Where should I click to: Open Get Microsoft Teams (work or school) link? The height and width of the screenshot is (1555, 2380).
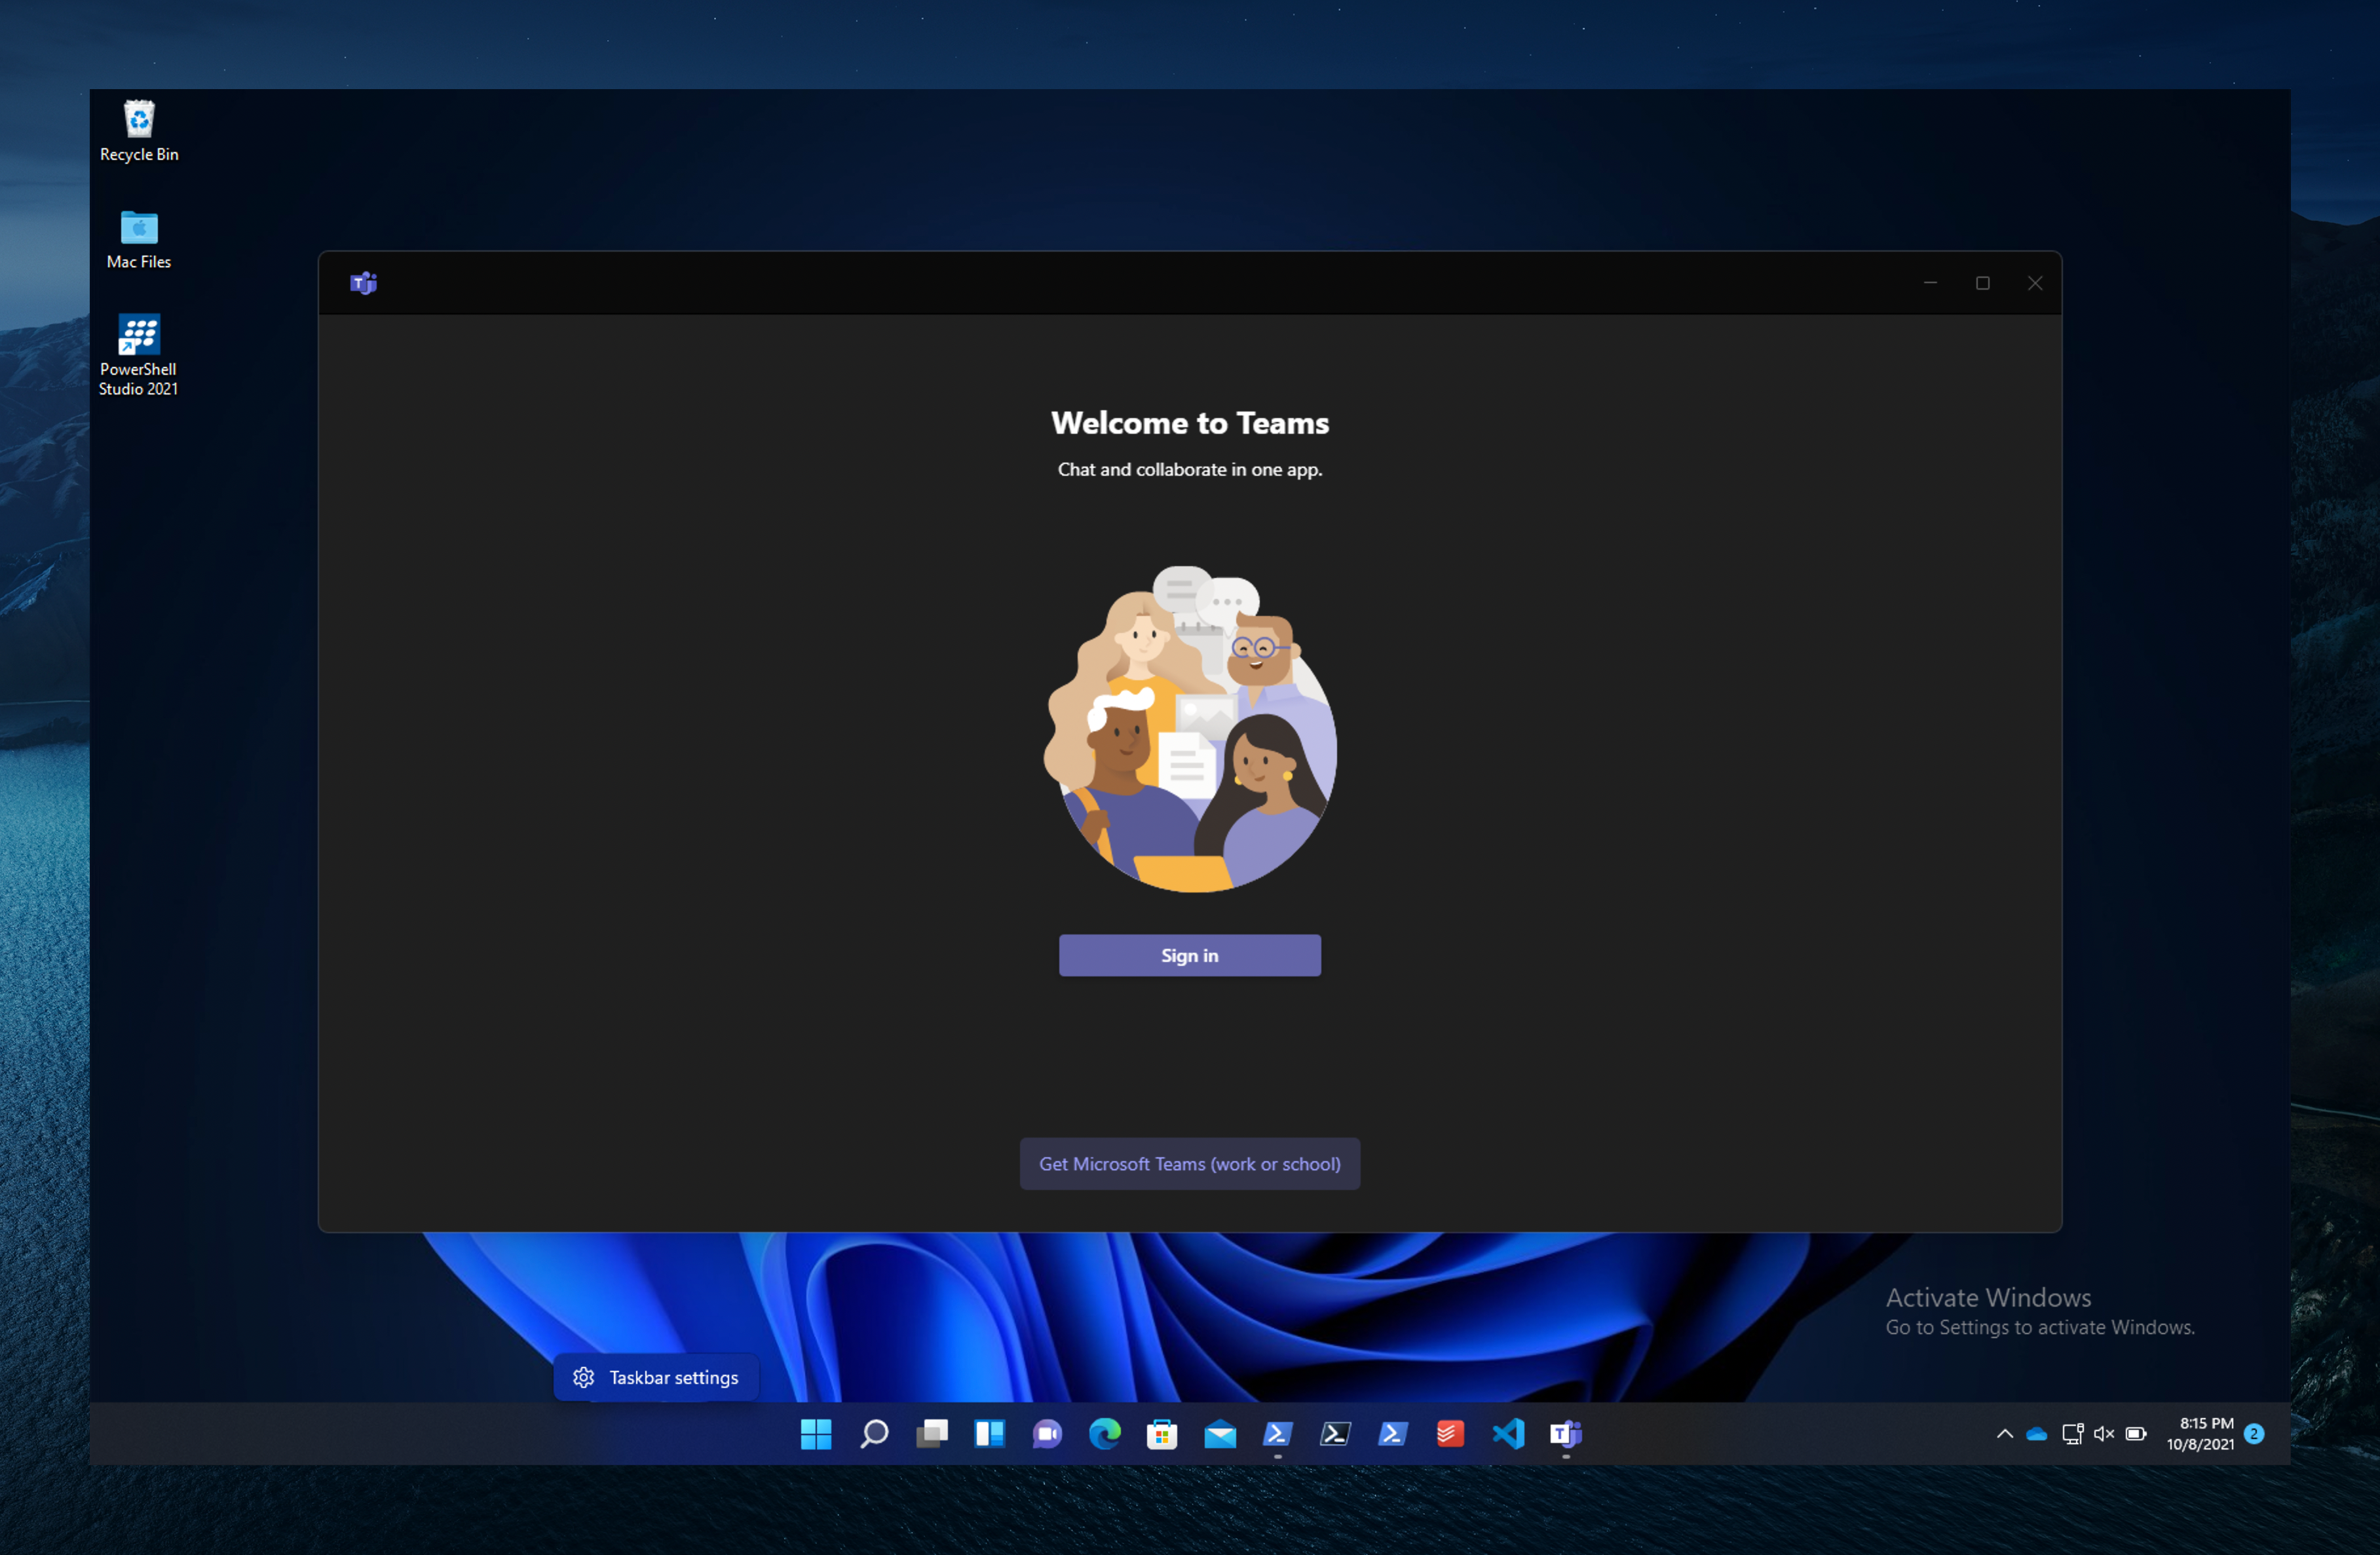click(x=1189, y=1163)
